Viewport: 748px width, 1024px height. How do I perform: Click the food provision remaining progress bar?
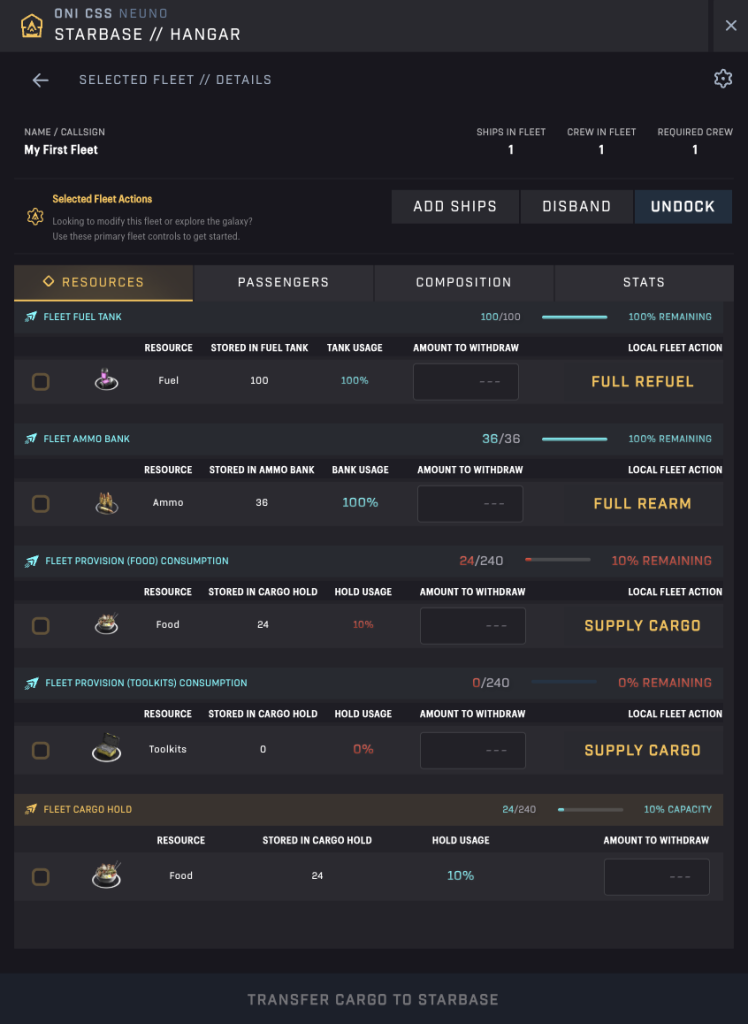[557, 561]
